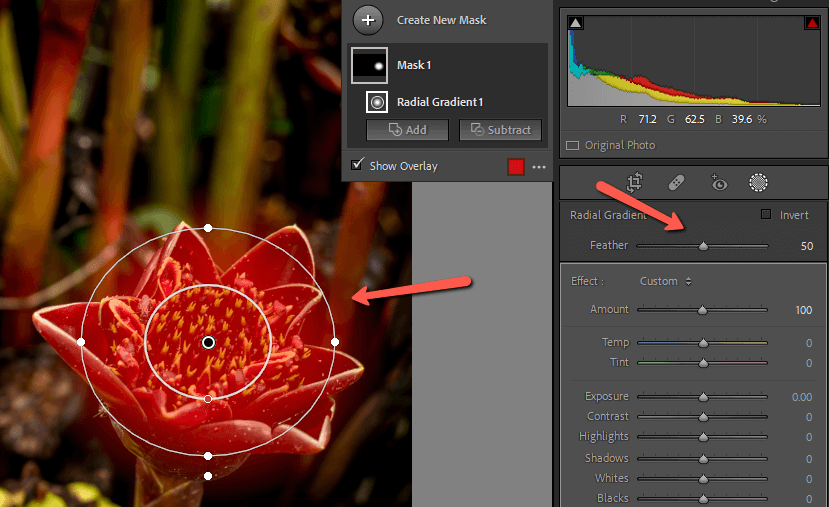Click the Whites slider handle
Screen dimensions: 829x507
(x=703, y=479)
